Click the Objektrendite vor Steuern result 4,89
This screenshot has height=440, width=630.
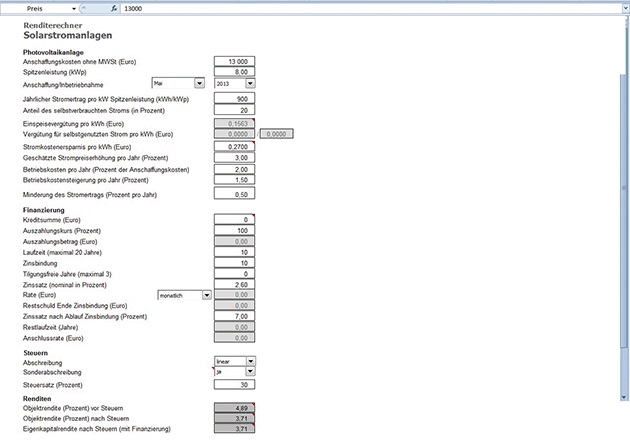point(235,407)
